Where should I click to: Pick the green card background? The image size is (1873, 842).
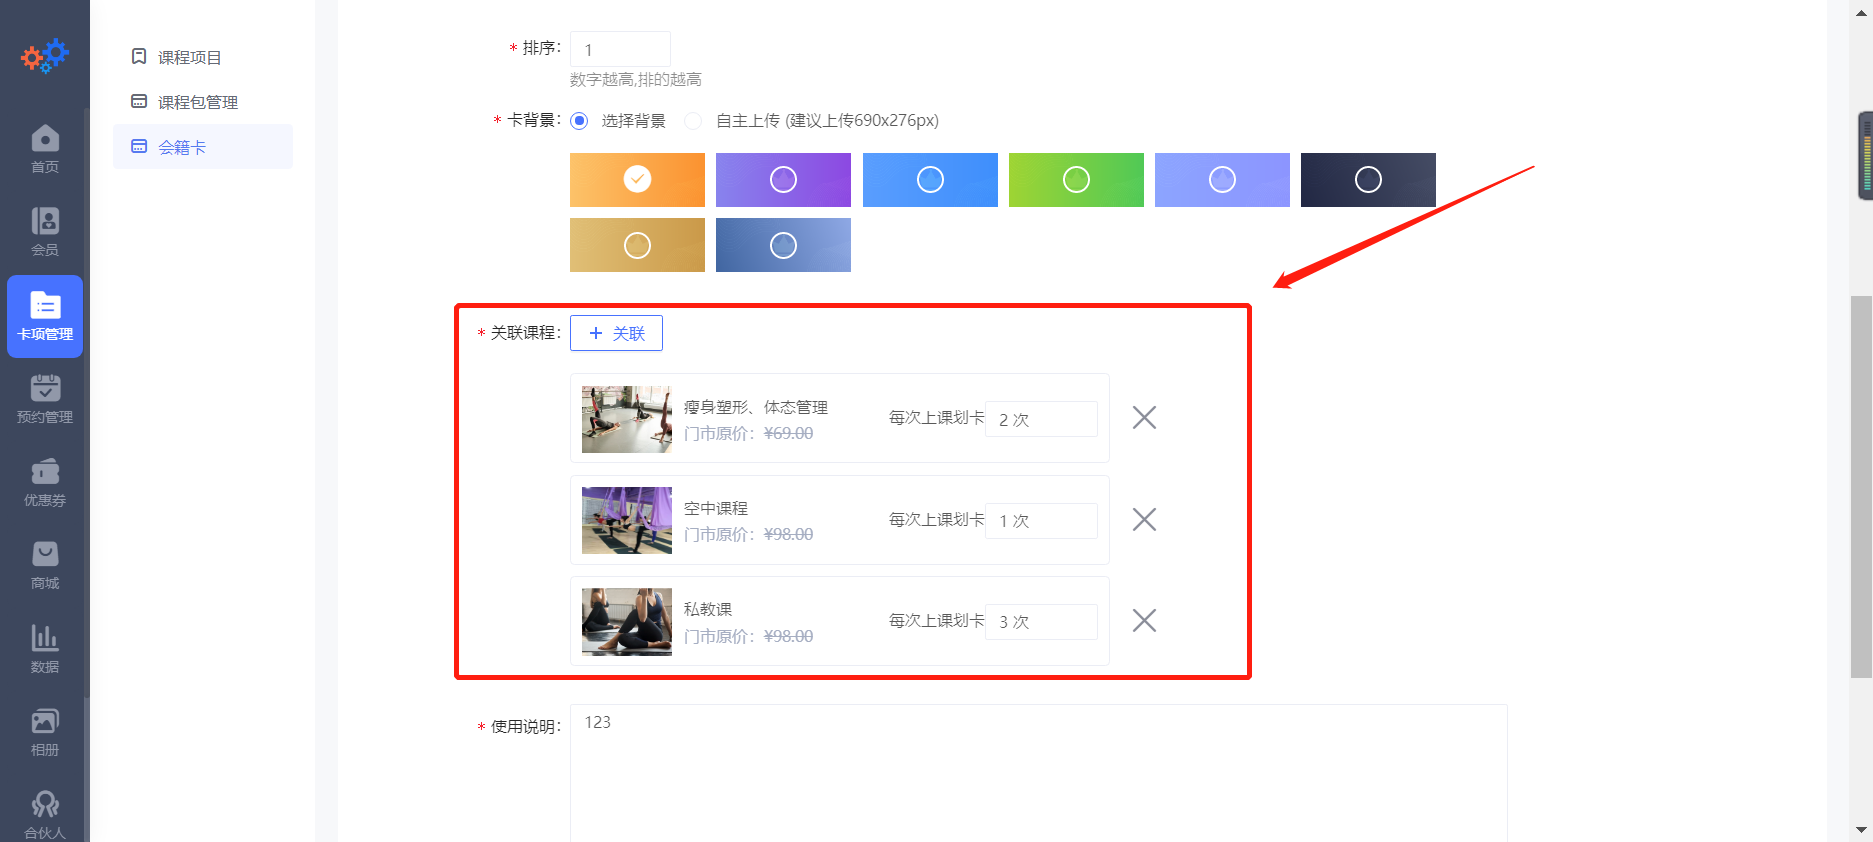click(x=1076, y=180)
